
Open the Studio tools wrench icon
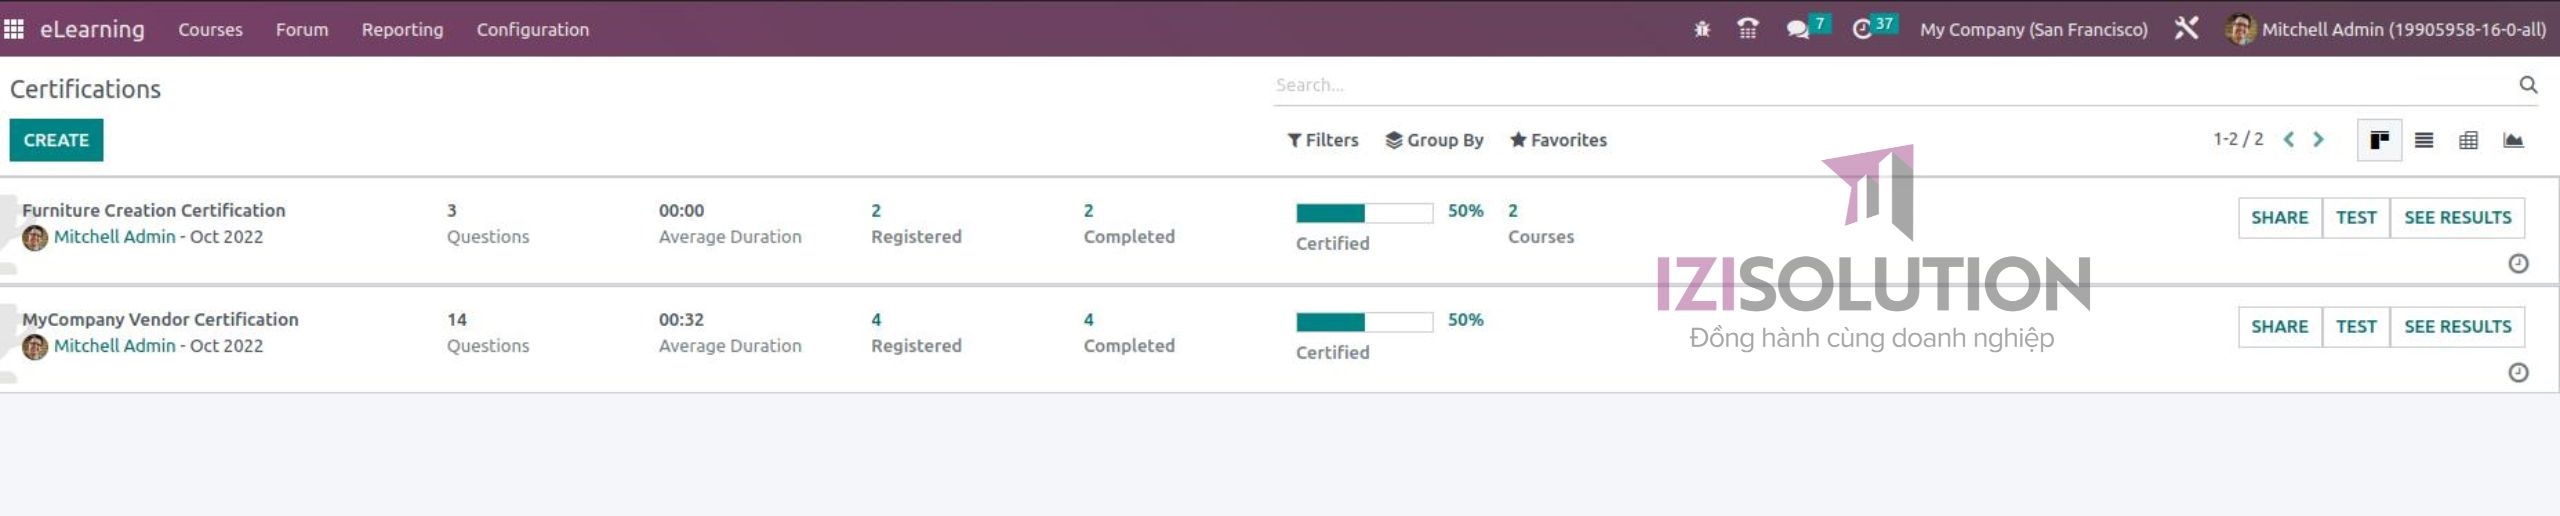pos(2186,29)
